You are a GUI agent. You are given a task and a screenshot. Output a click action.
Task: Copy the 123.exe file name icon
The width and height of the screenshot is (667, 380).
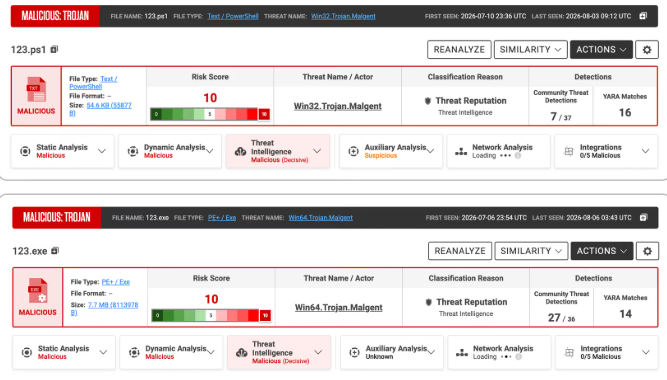[55, 251]
